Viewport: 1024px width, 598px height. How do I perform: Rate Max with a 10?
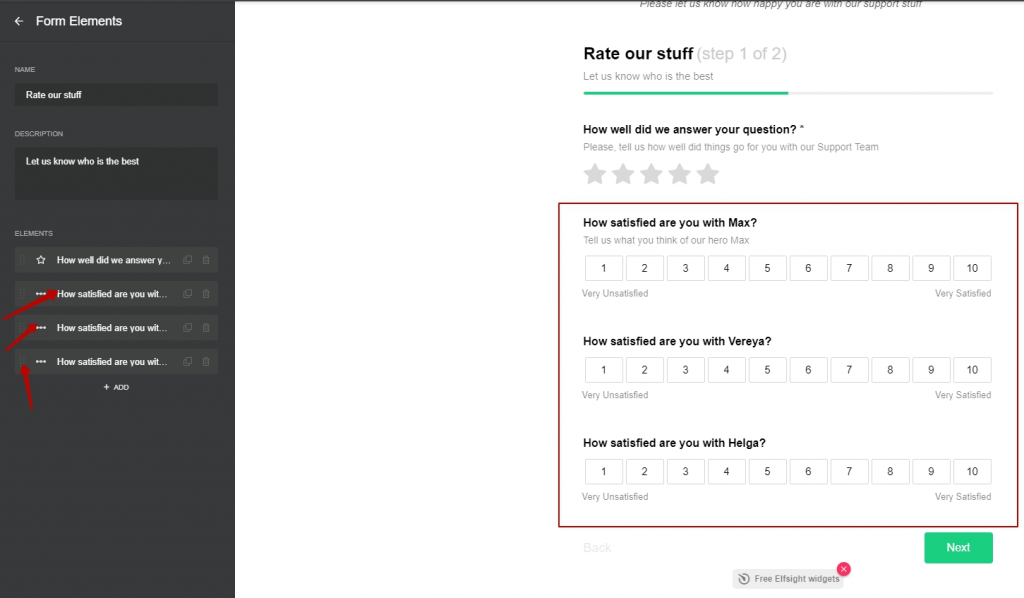pyautogui.click(x=972, y=268)
